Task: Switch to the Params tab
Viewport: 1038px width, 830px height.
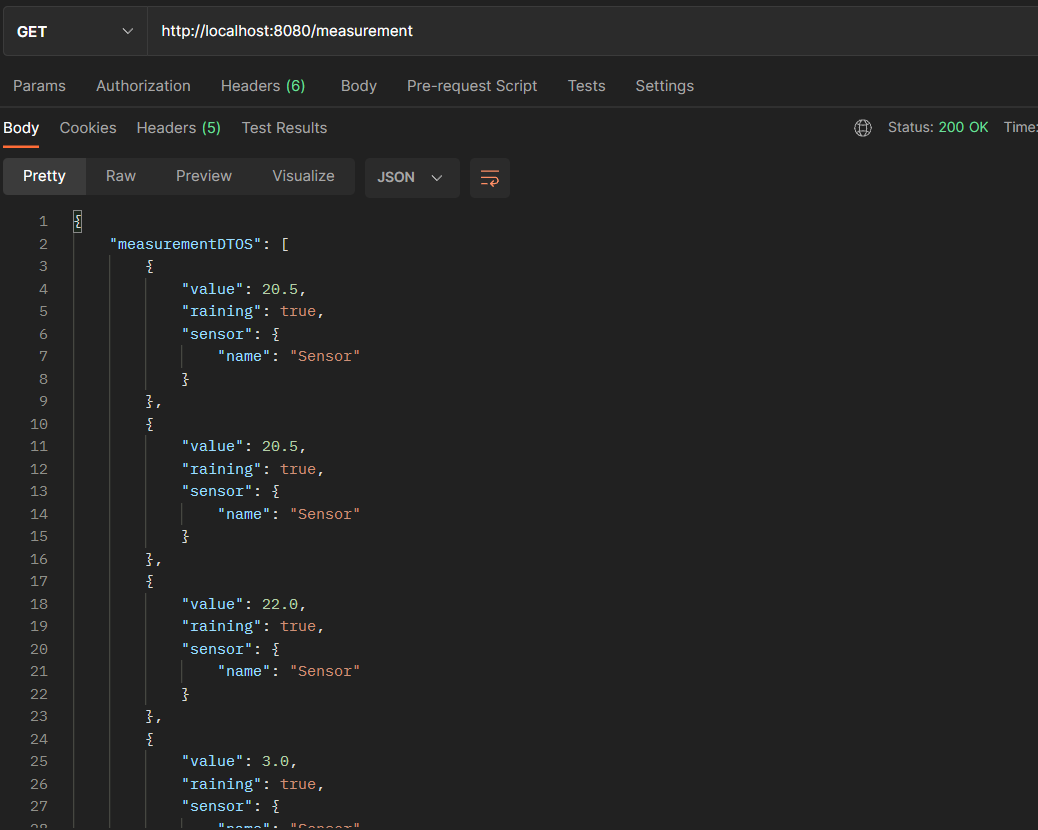Action: (39, 86)
